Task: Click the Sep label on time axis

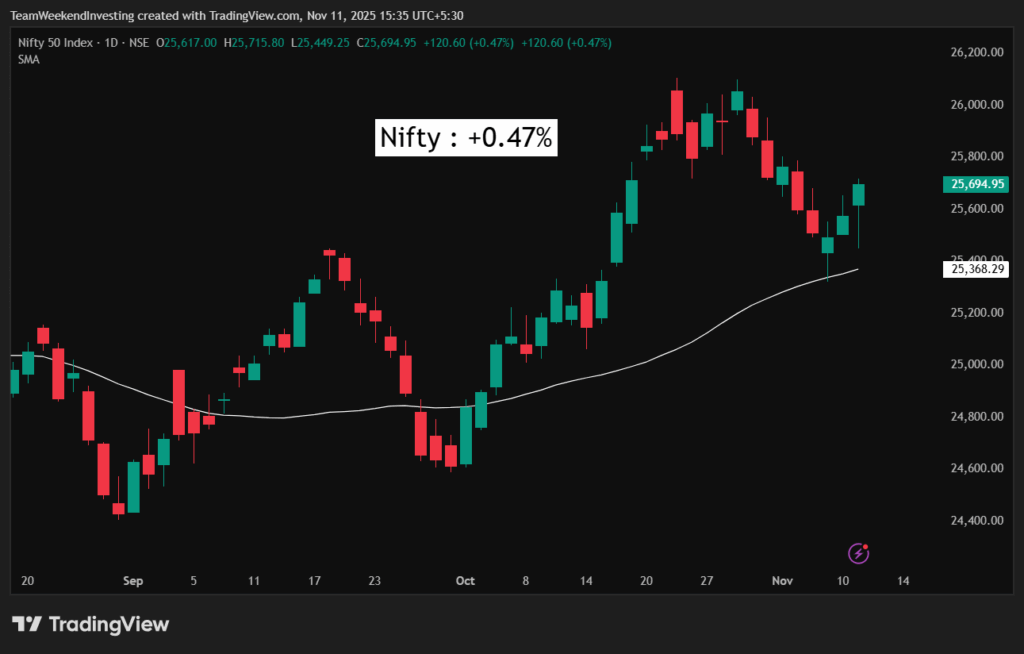Action: pyautogui.click(x=133, y=580)
